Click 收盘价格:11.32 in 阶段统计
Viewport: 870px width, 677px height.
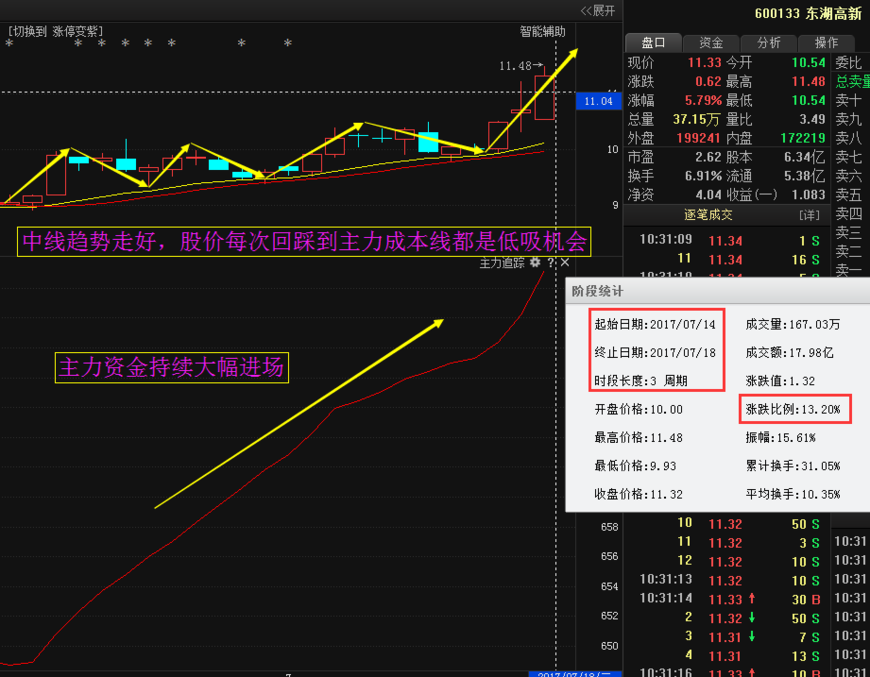click(639, 494)
